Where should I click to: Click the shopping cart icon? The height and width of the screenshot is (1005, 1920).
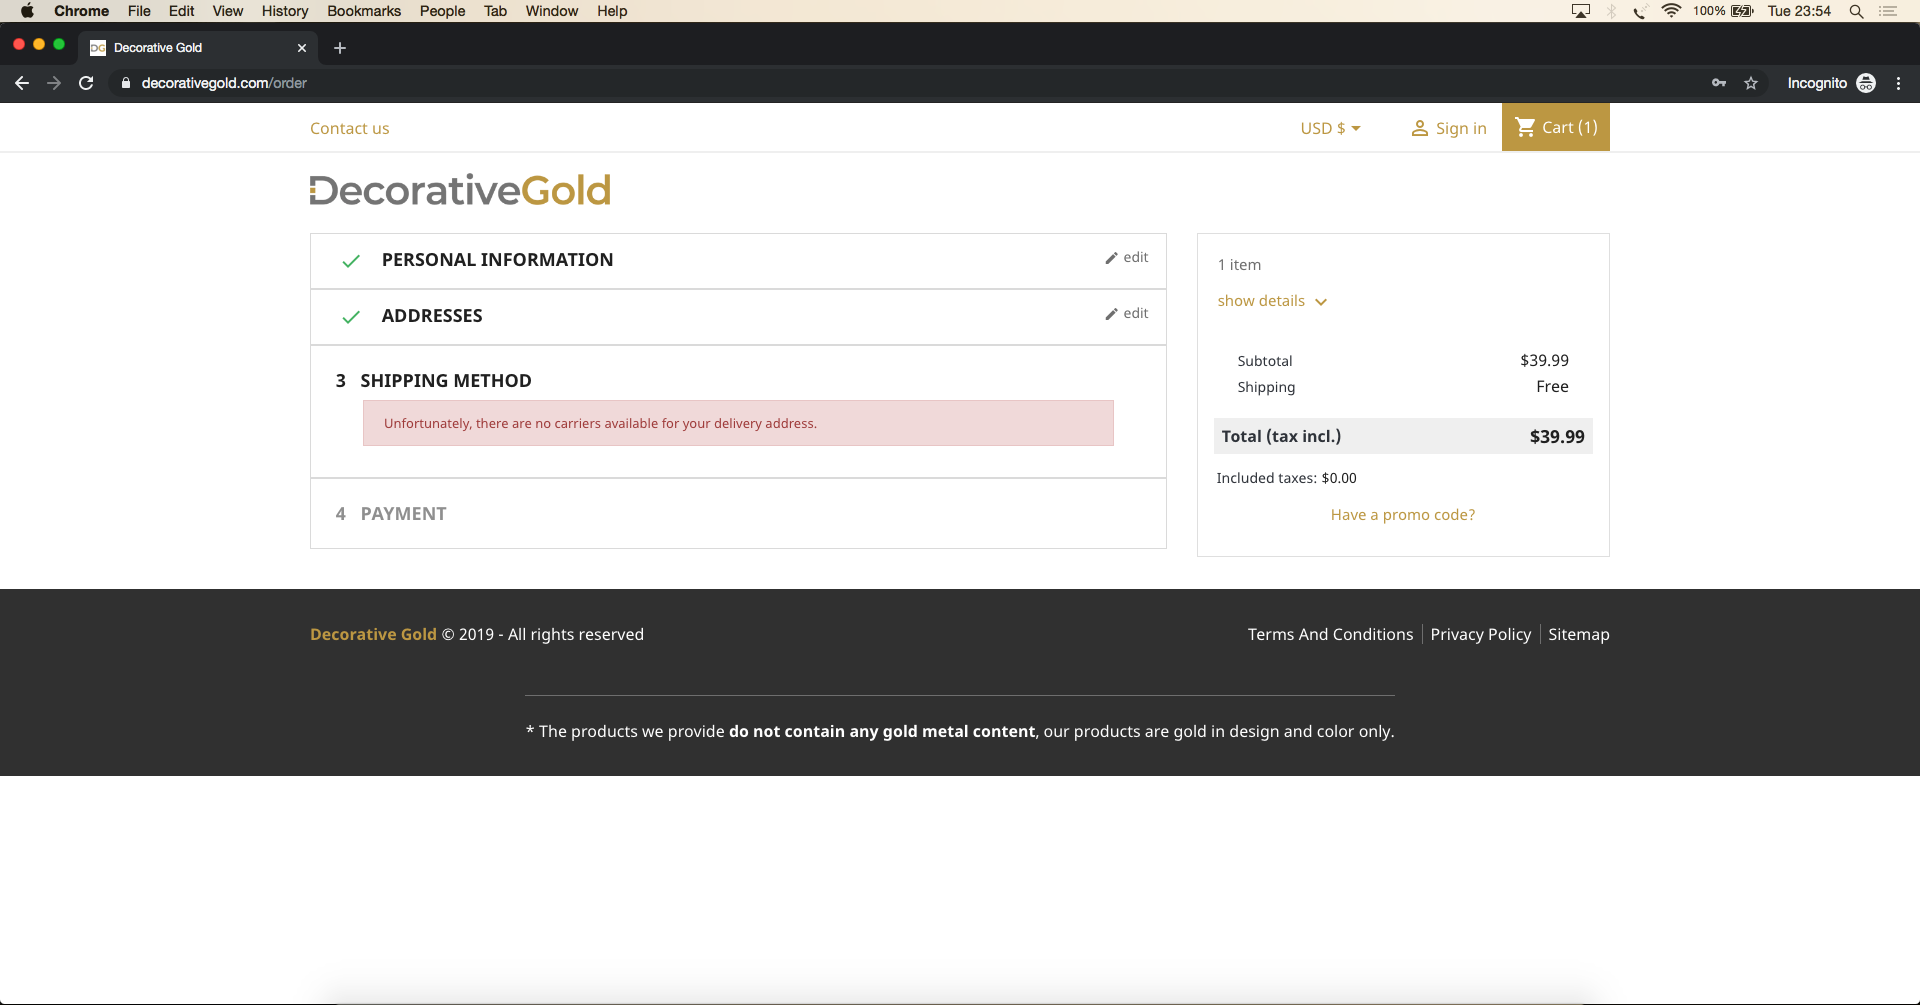1525,127
